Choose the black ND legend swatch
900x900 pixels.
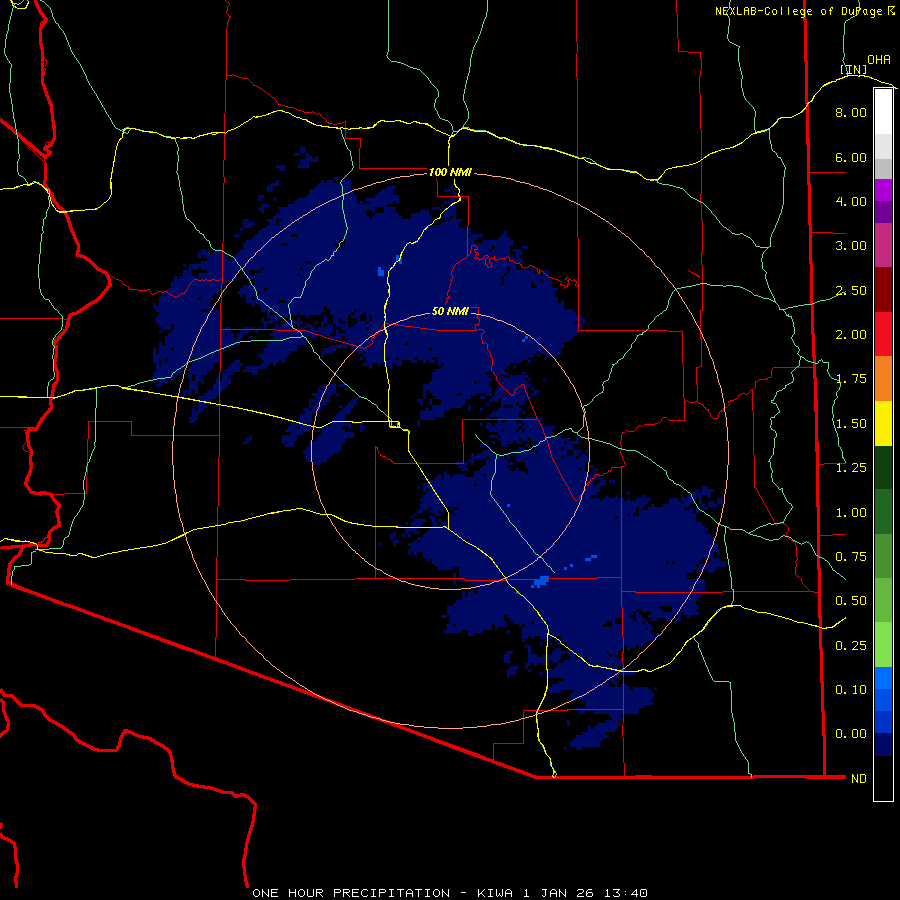[883, 778]
